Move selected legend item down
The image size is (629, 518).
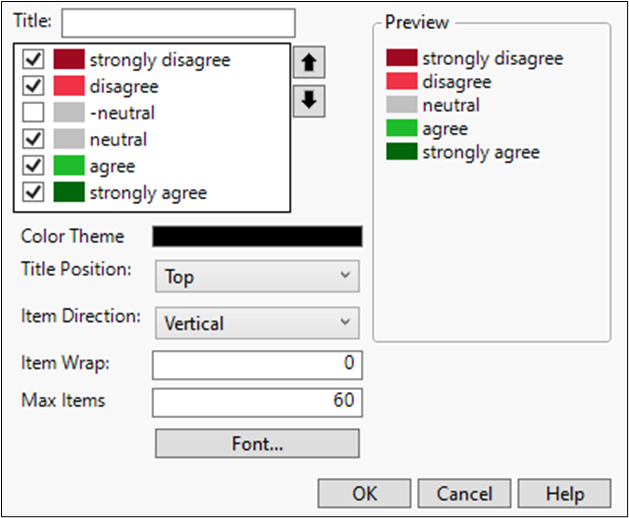click(311, 101)
